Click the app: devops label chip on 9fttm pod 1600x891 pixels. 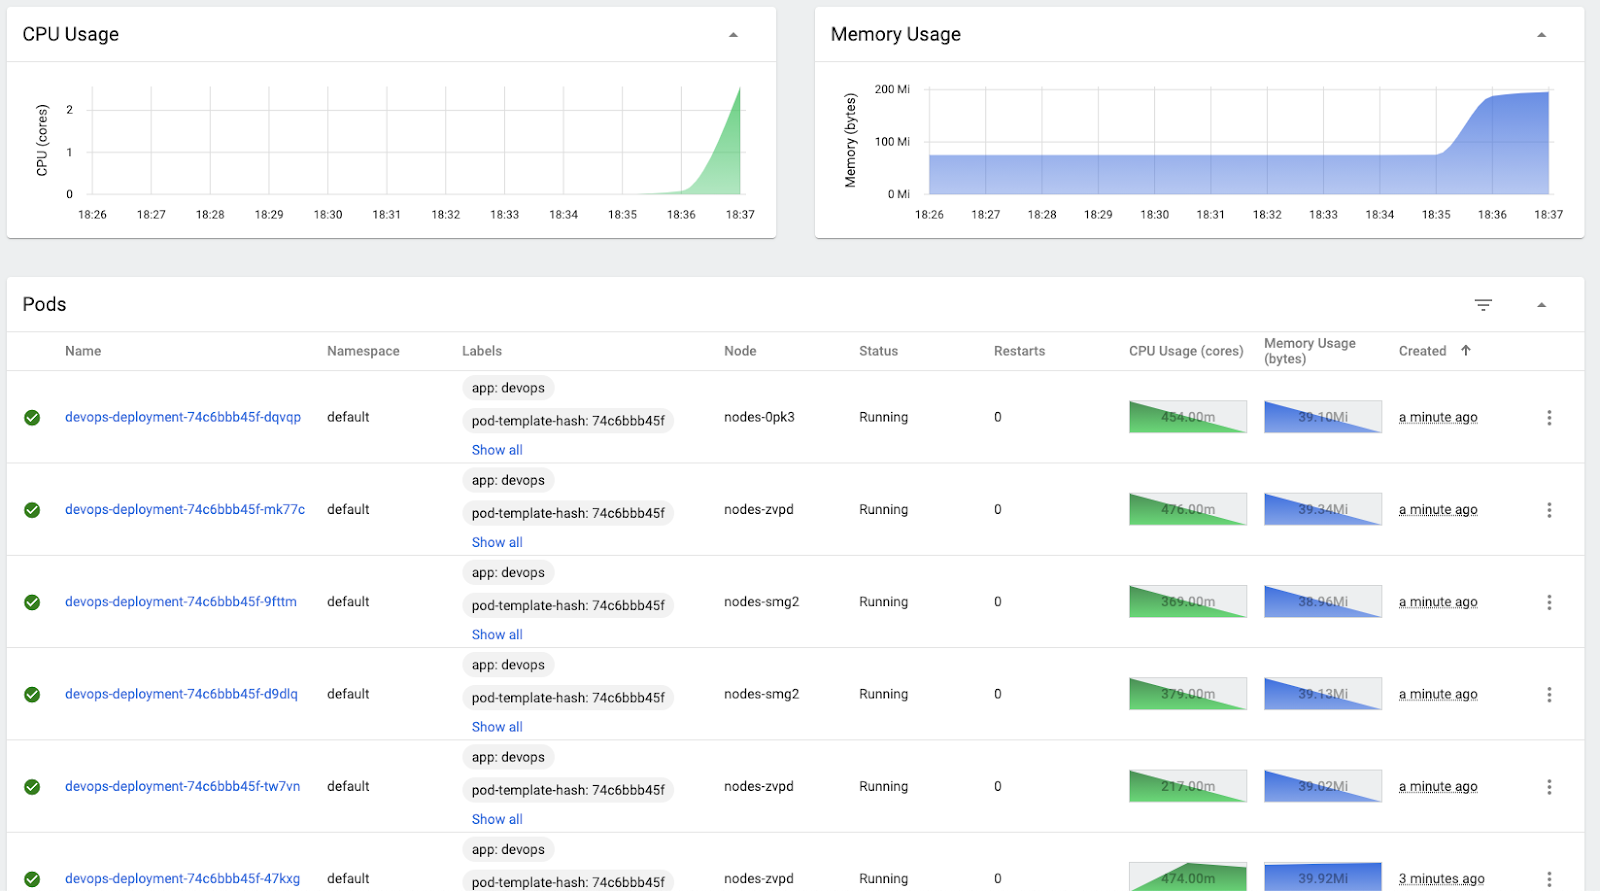508,573
